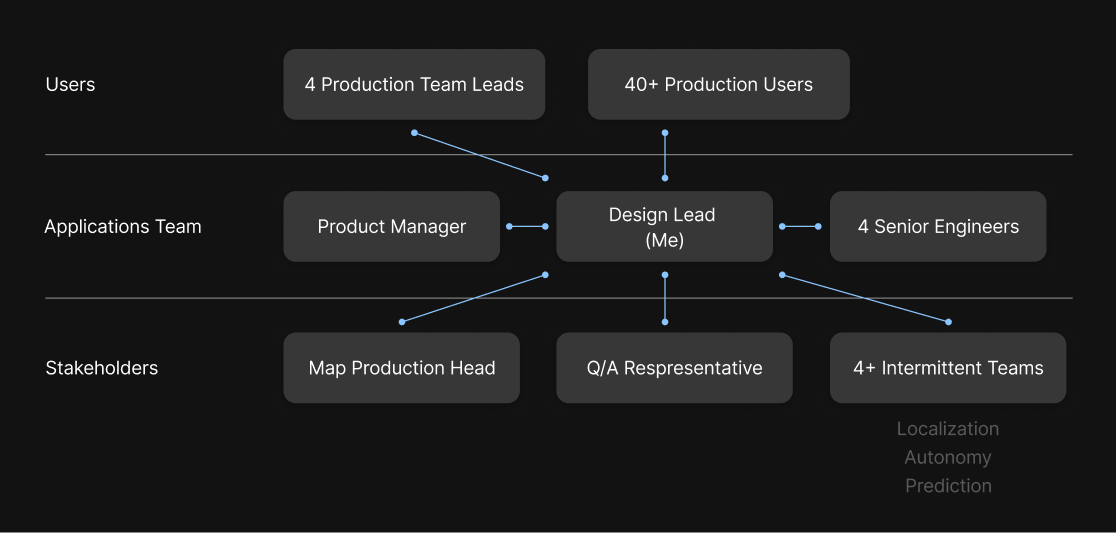Click the 4 Production Team Leads box
This screenshot has width=1116, height=533.
click(414, 85)
